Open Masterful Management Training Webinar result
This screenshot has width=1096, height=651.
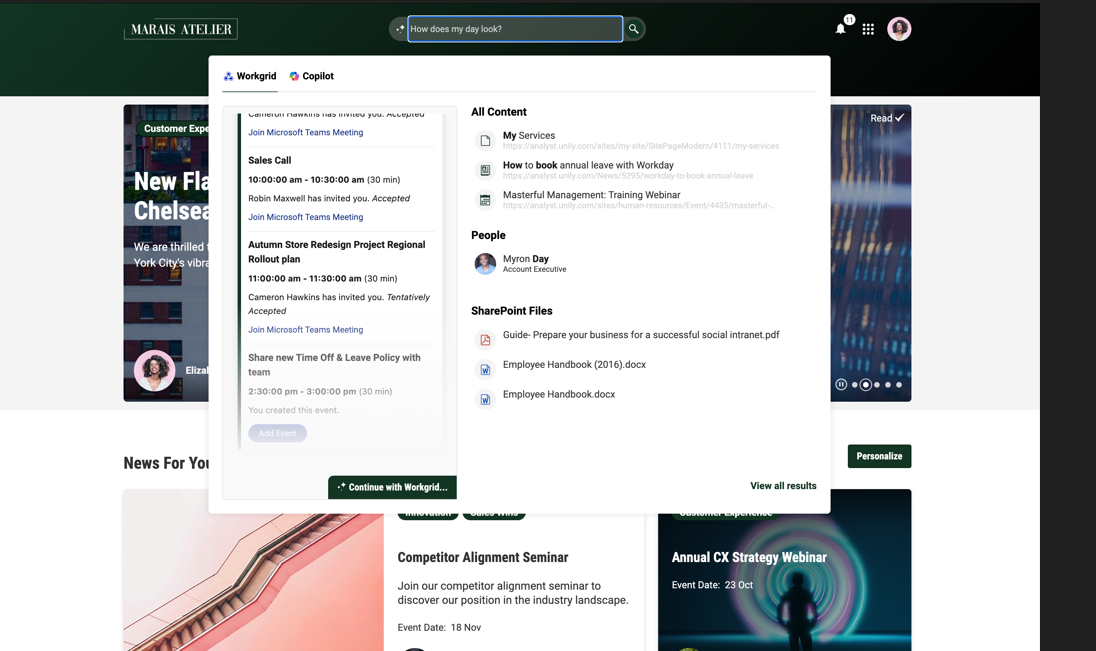point(591,195)
